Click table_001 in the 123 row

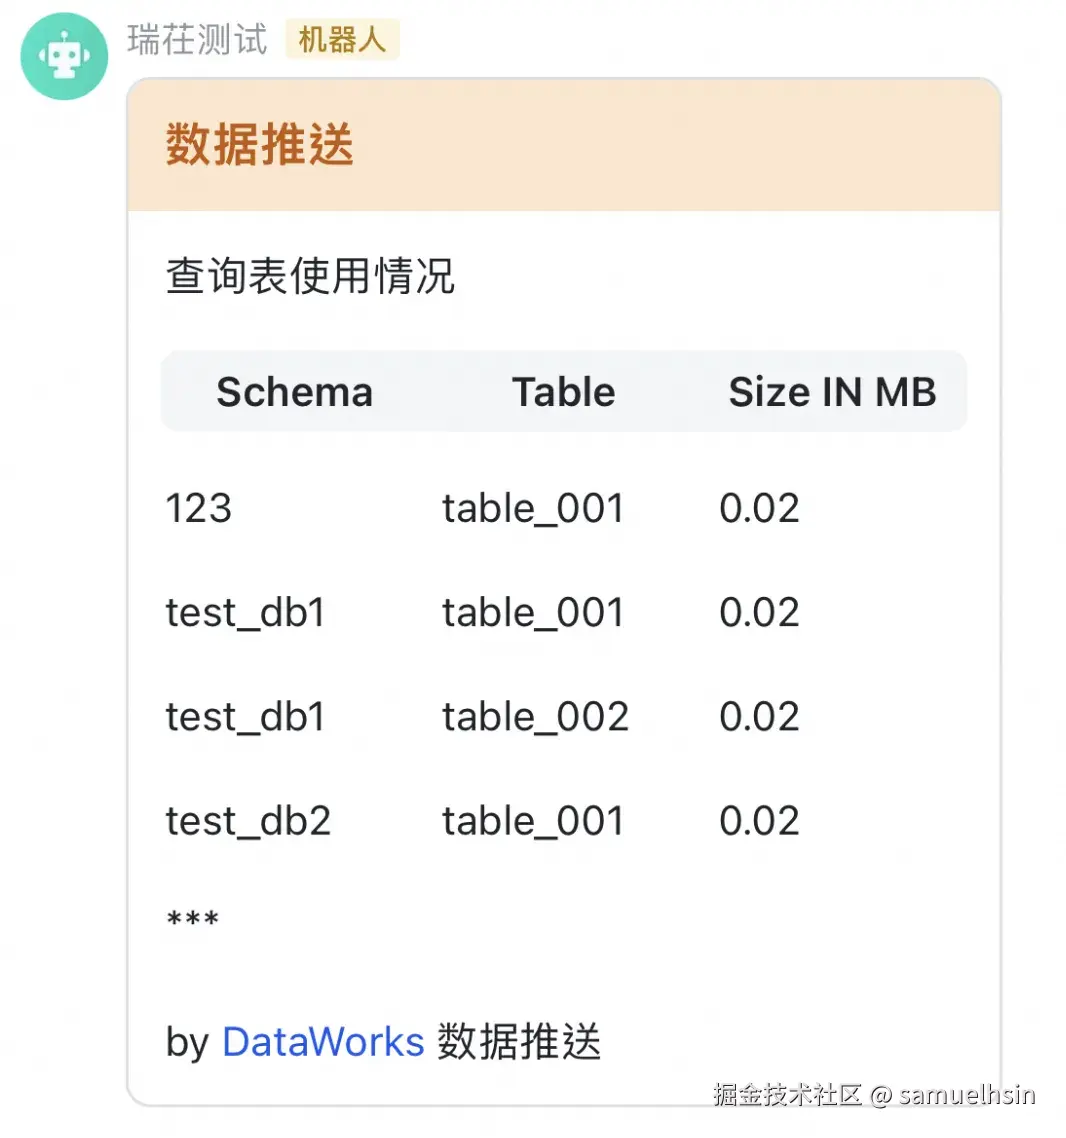(x=533, y=508)
